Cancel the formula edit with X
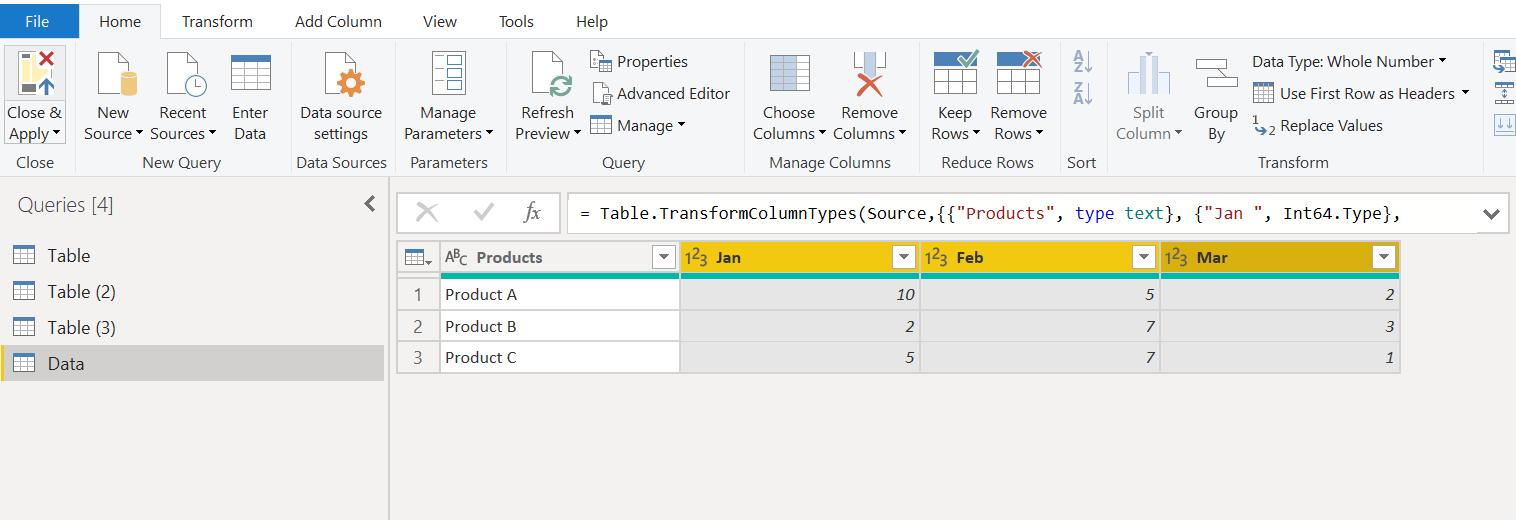 (x=427, y=212)
